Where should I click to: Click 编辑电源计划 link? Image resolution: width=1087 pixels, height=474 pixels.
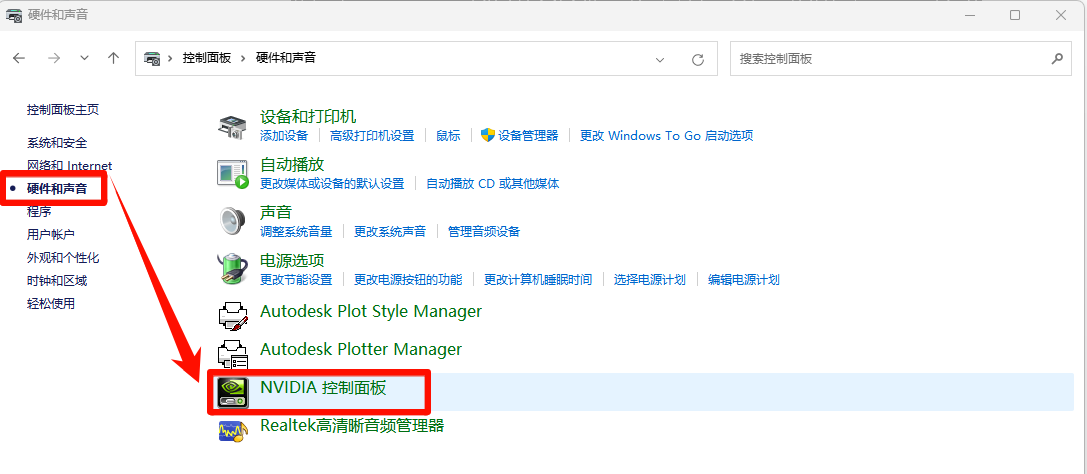pyautogui.click(x=744, y=280)
